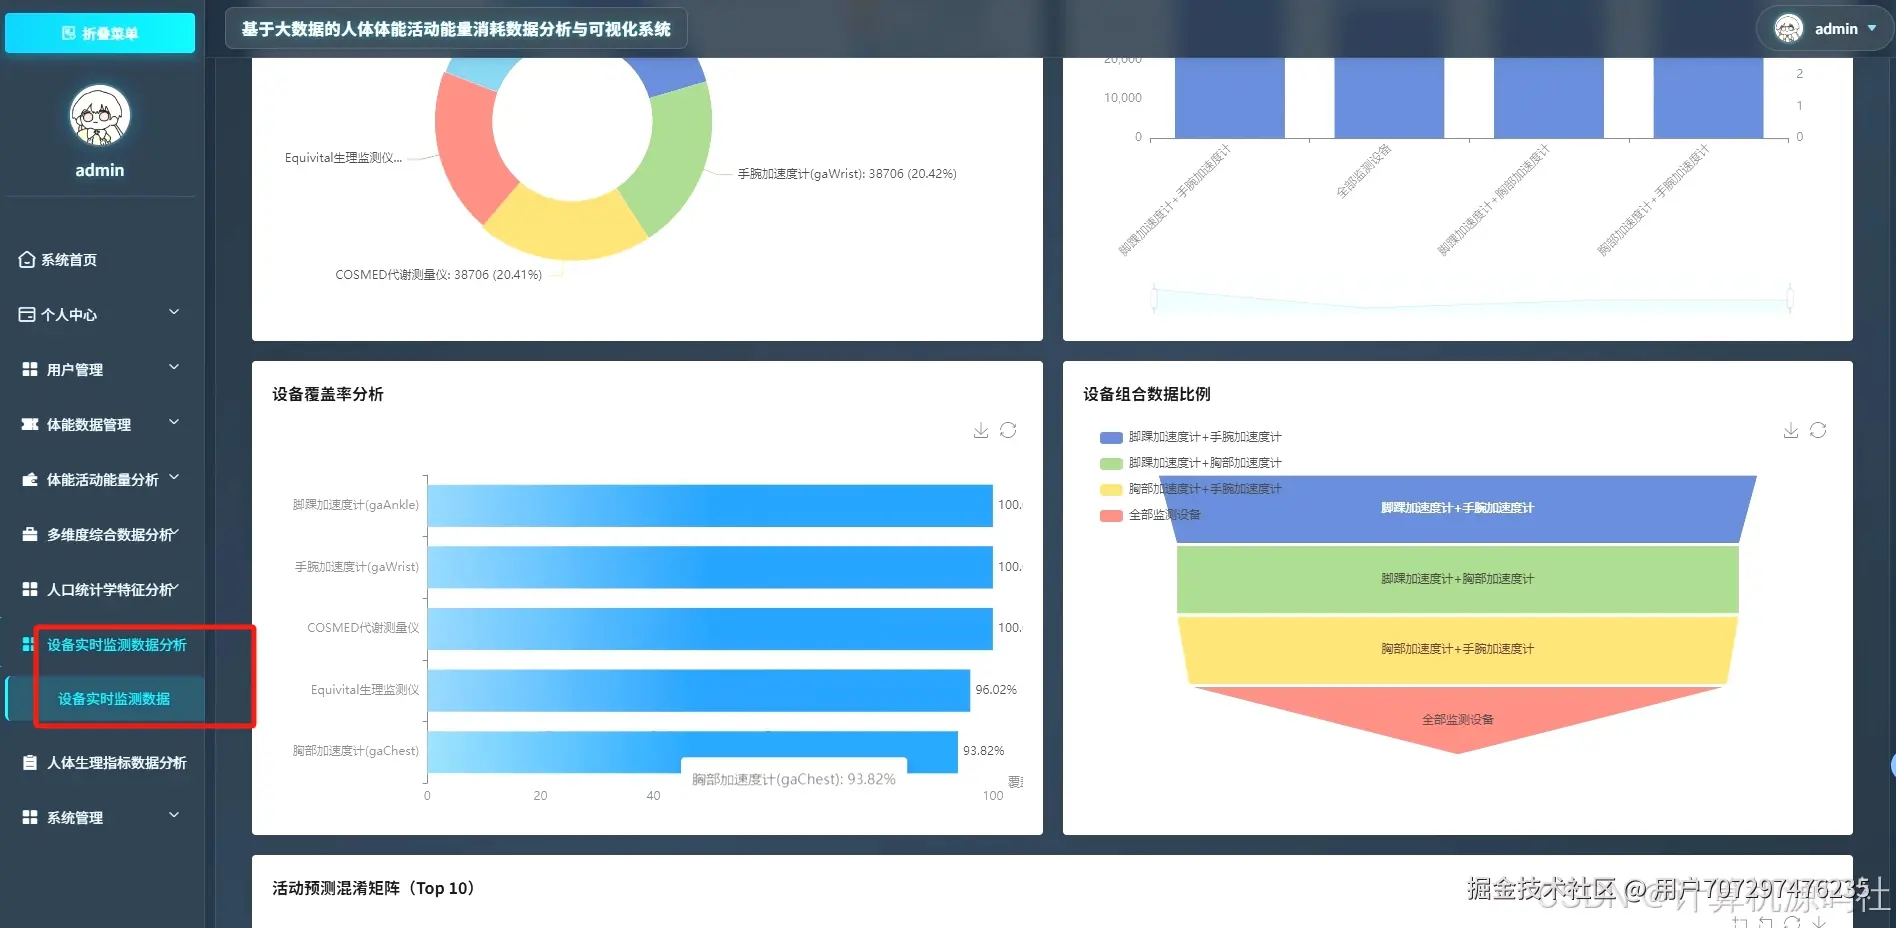This screenshot has height=928, width=1896.
Task: Click the left handle of the data zoom slider
Action: [x=1154, y=298]
